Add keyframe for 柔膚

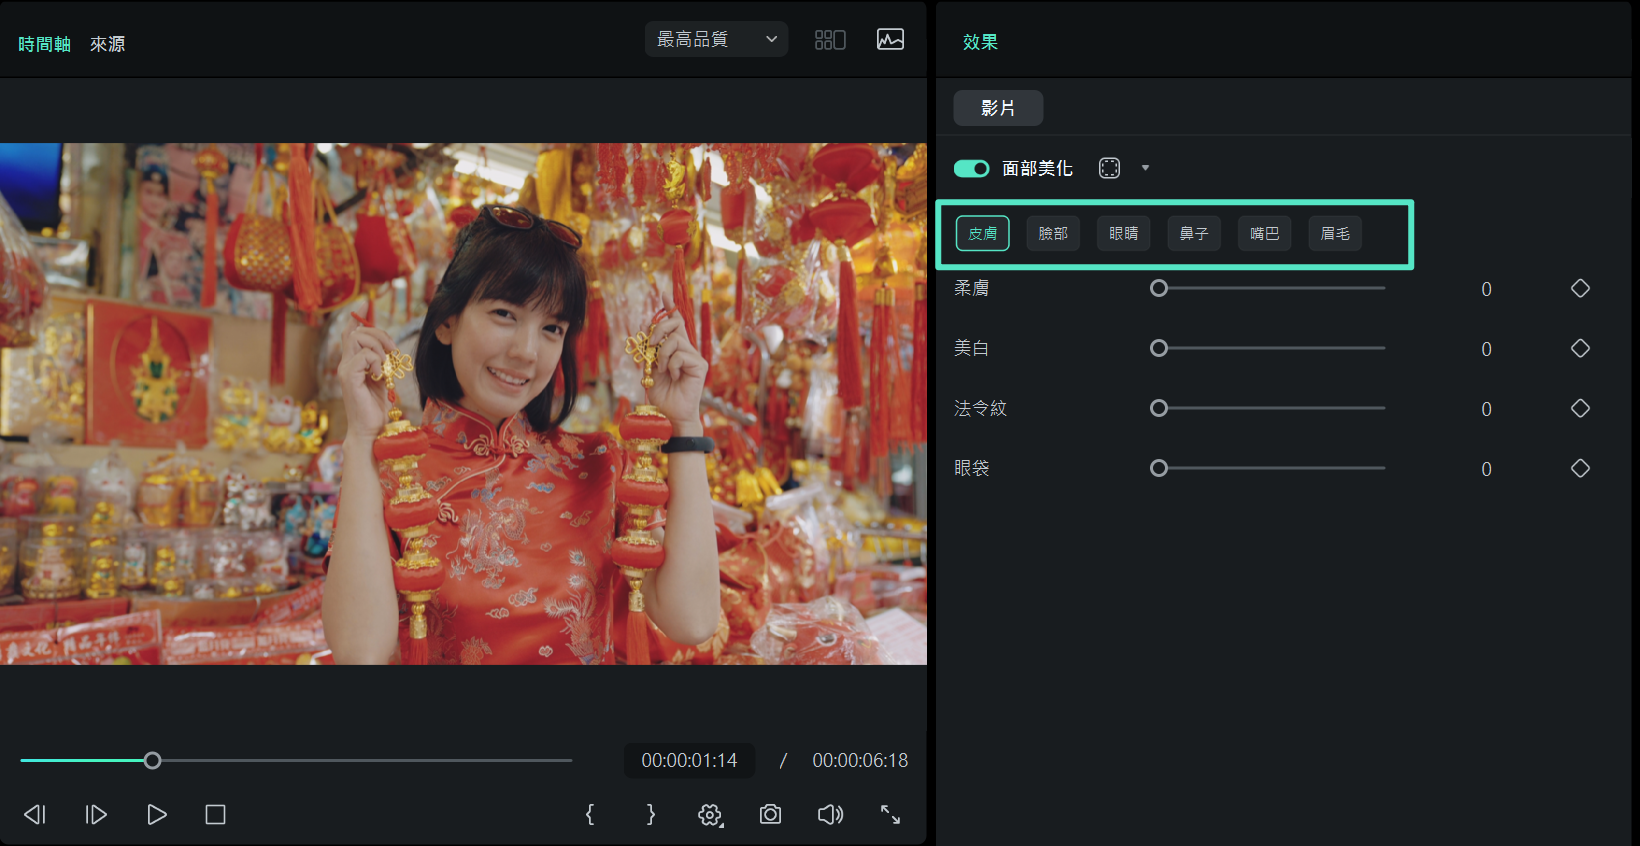tap(1580, 288)
